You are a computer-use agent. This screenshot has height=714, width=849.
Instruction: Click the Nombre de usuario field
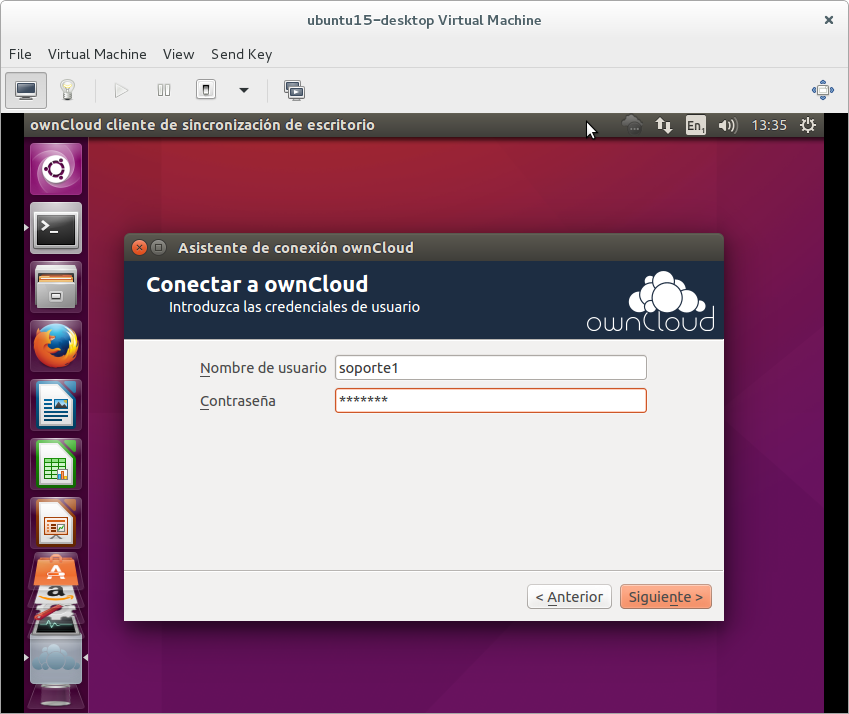tap(491, 368)
